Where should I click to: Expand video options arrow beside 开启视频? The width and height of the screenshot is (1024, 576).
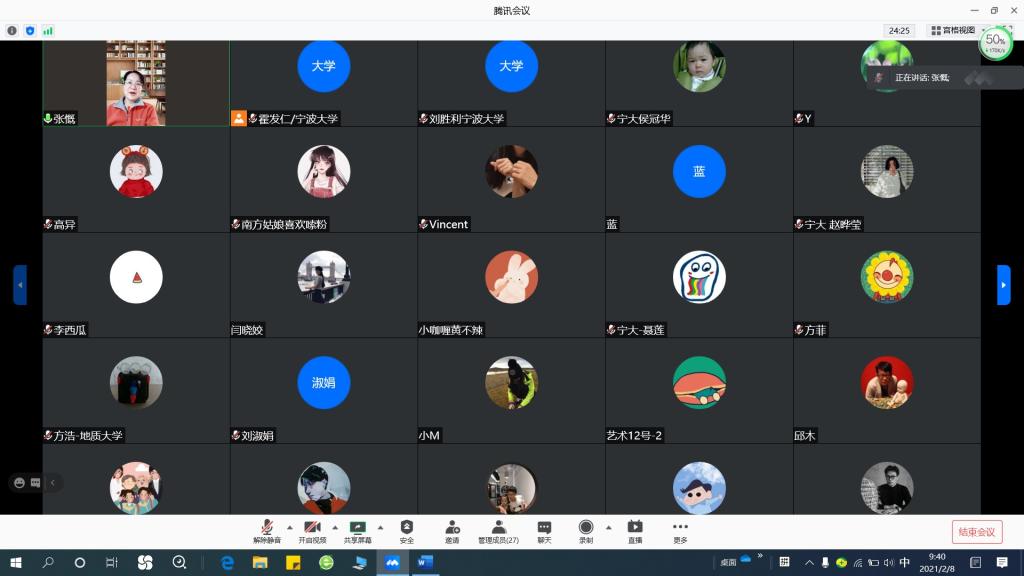tap(335, 527)
